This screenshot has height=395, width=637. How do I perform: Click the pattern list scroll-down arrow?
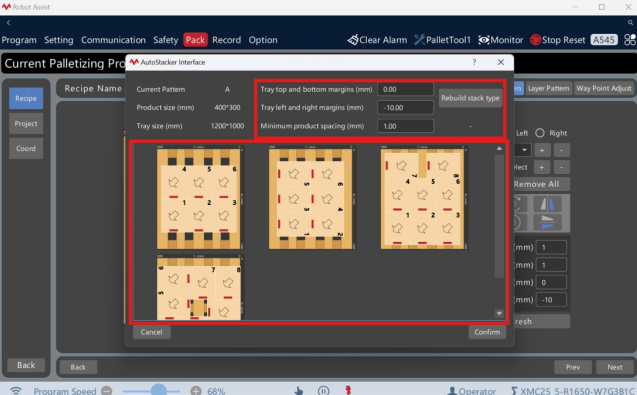(x=499, y=313)
